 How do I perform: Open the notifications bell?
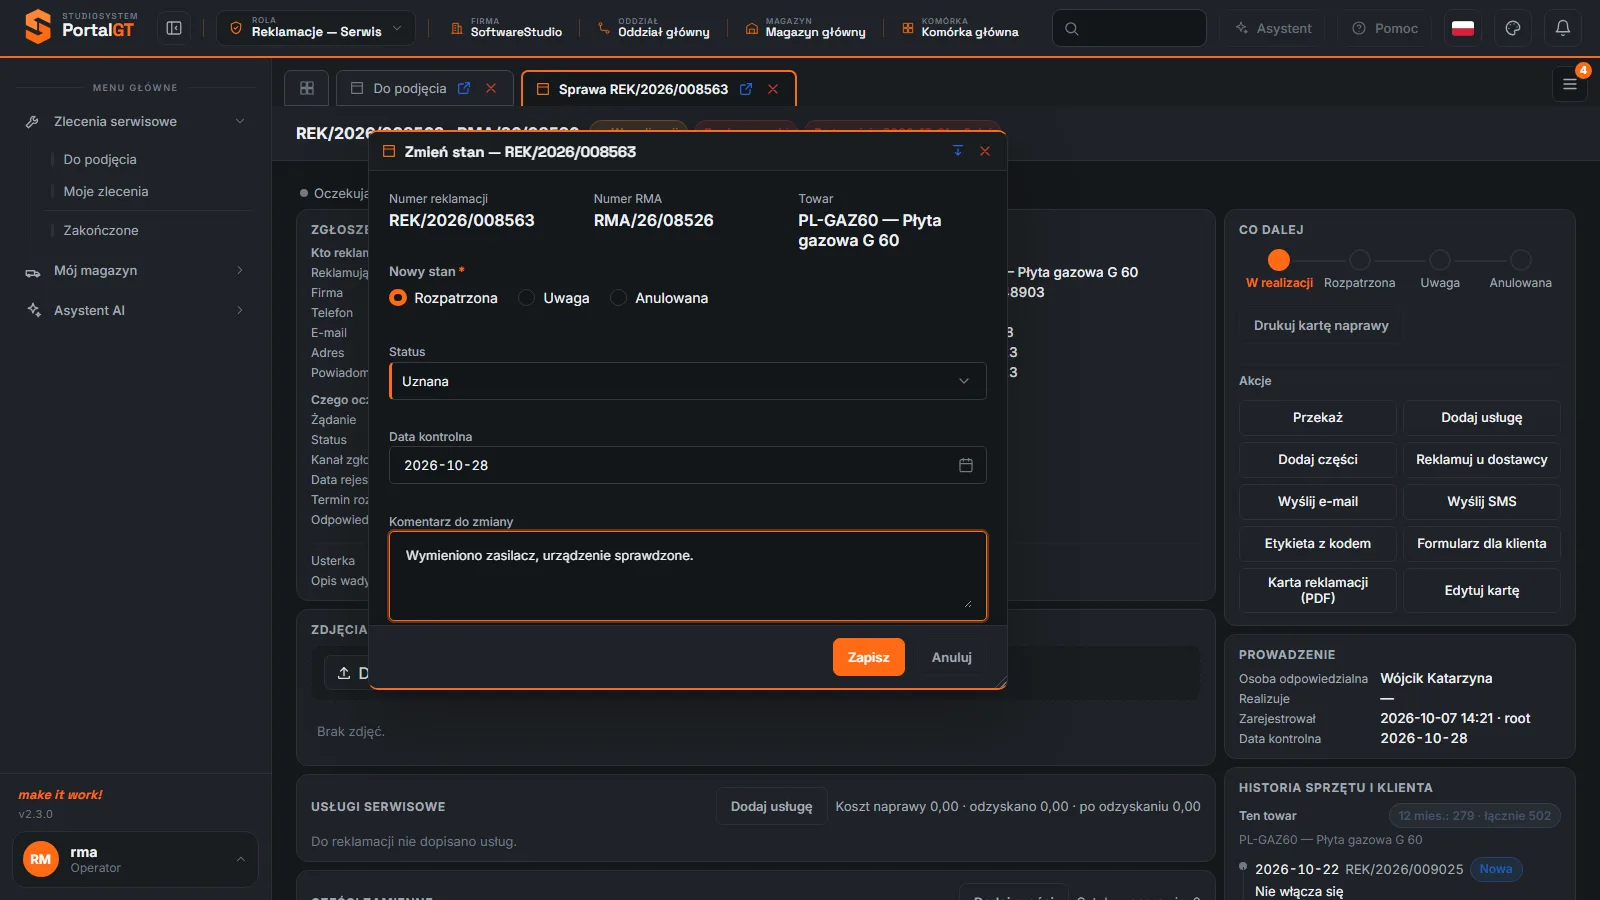pos(1563,28)
